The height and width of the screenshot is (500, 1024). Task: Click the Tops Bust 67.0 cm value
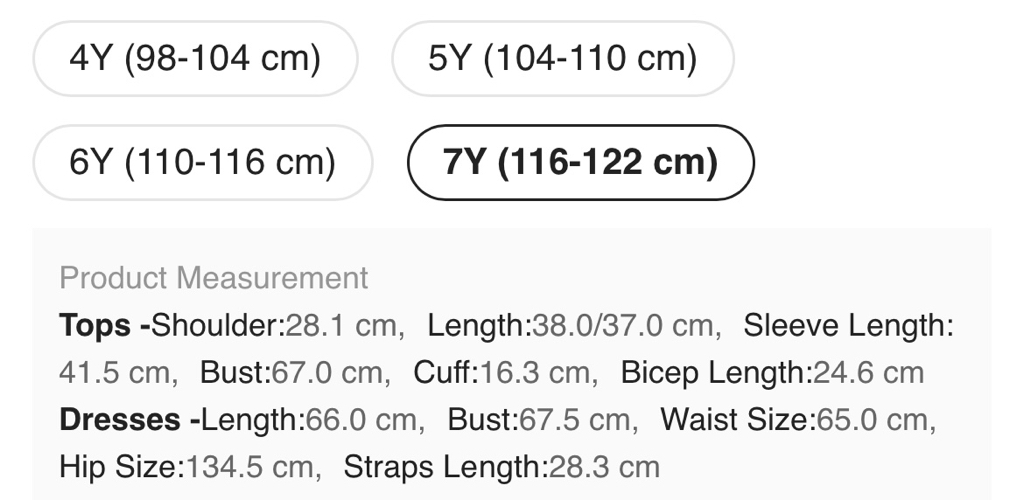tap(329, 373)
